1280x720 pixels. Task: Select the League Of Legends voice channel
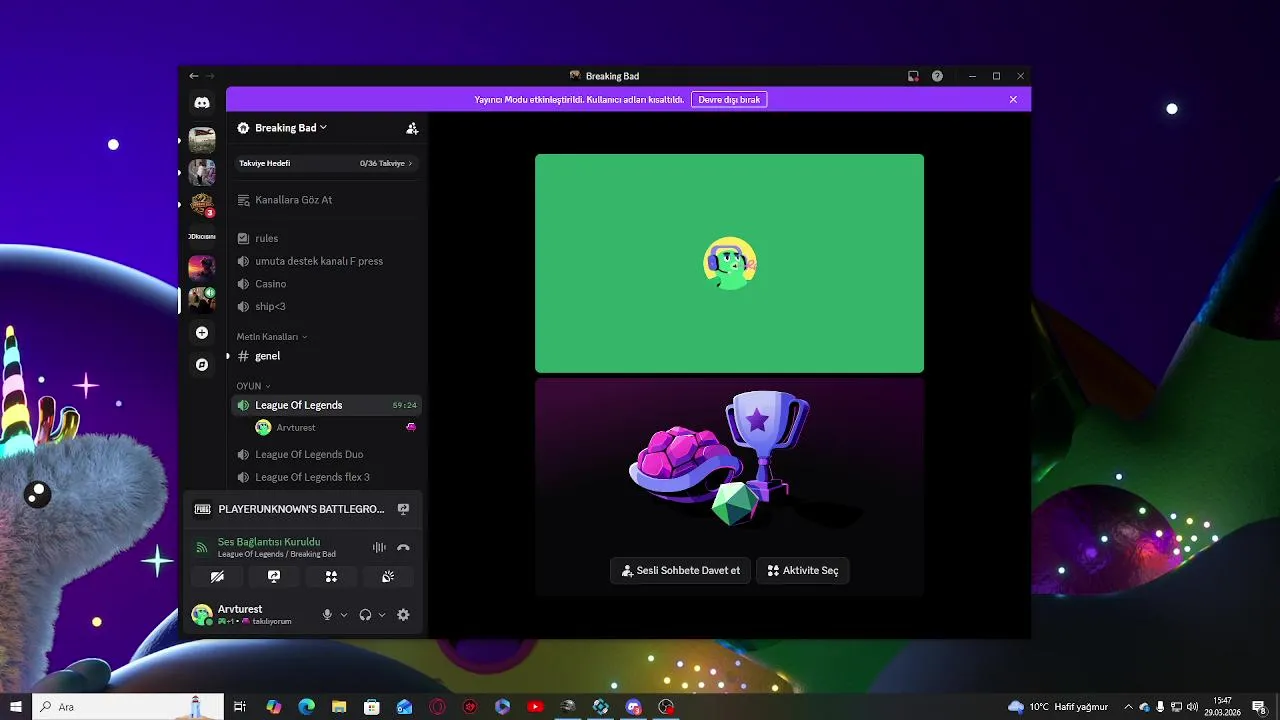point(326,405)
